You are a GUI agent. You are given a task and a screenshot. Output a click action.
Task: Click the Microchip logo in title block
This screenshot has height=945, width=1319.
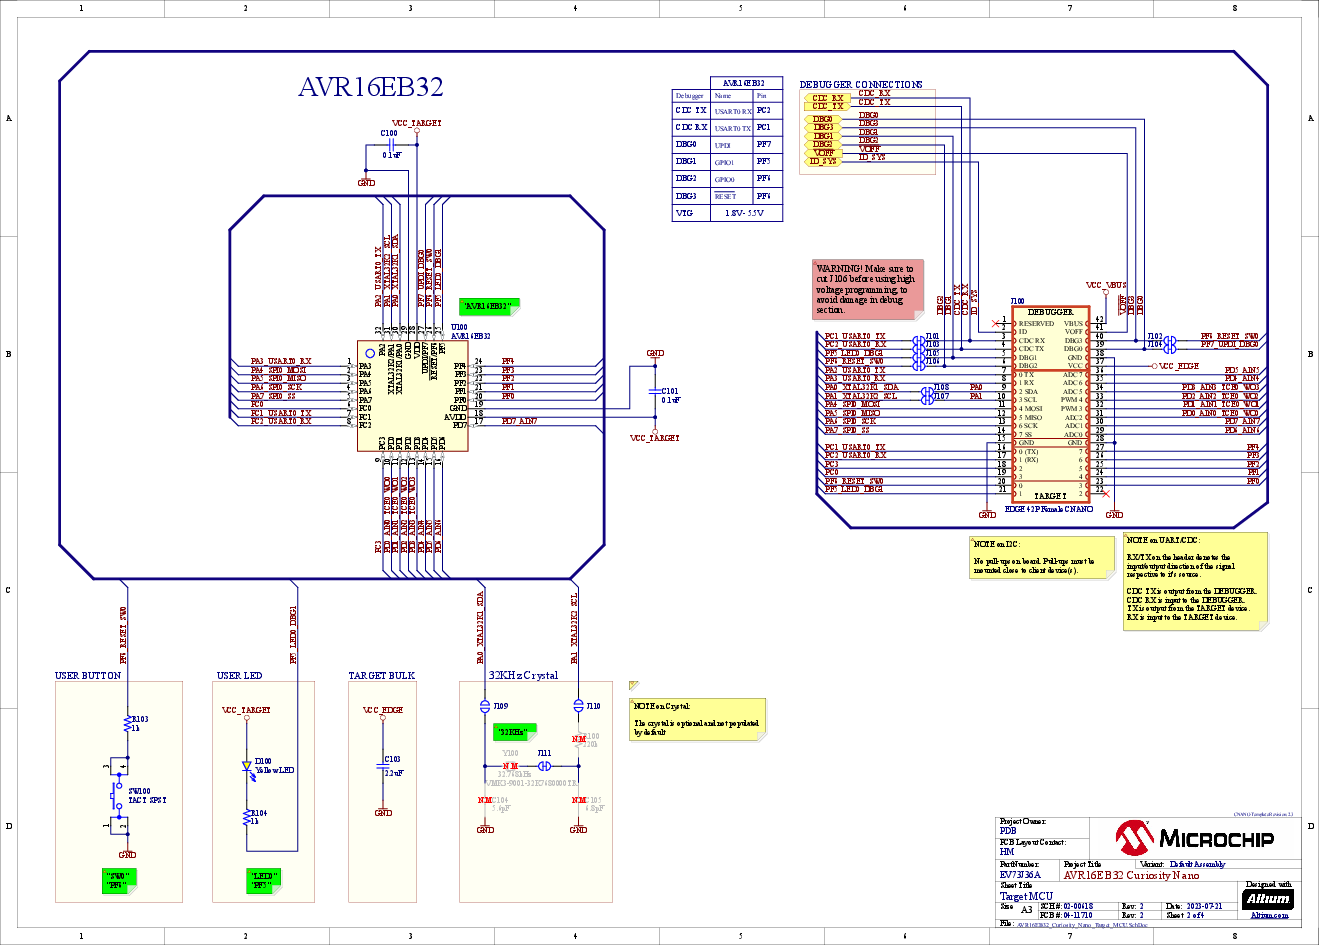coord(1209,838)
